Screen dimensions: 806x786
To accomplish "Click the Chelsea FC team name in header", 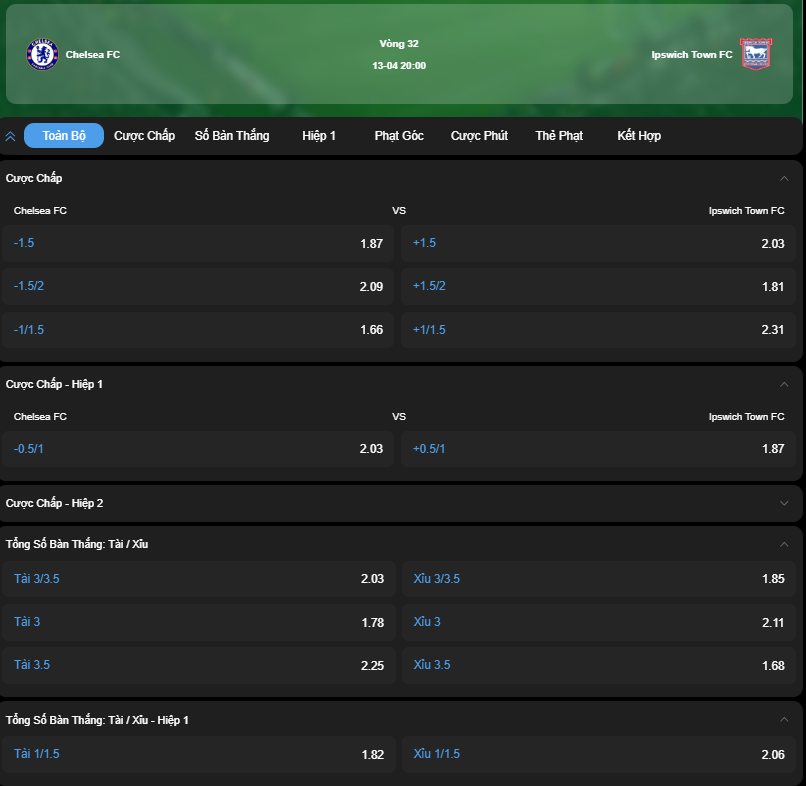I will click(93, 54).
